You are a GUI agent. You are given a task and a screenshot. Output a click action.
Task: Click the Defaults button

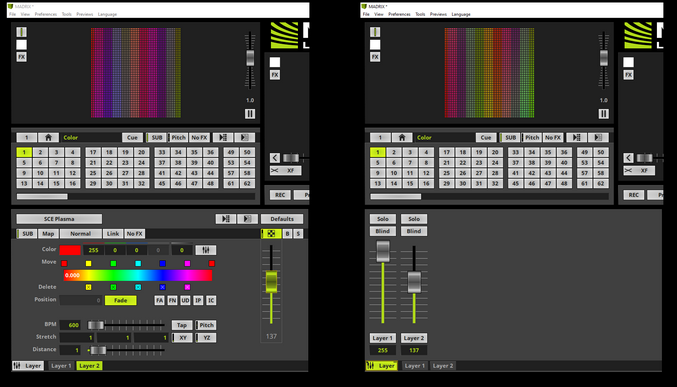tap(282, 219)
